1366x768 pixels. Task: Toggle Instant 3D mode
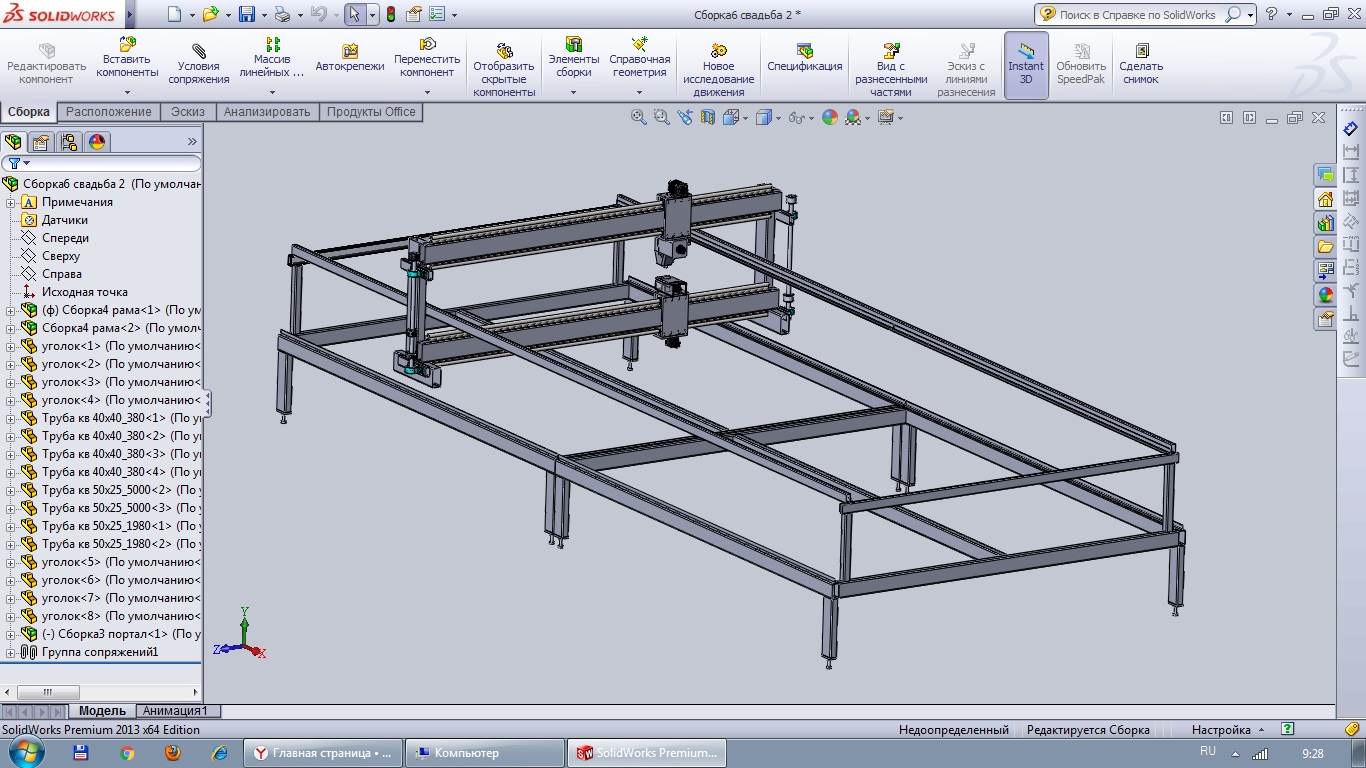tap(1026, 64)
